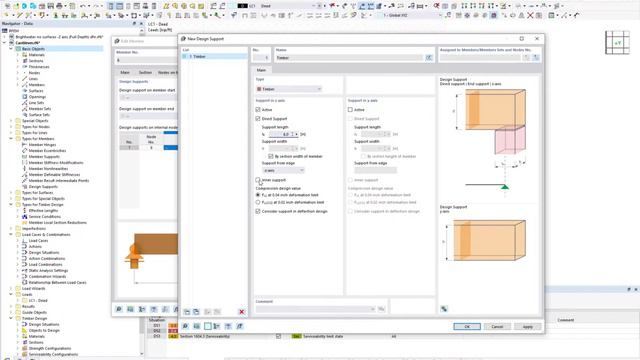The height and width of the screenshot is (360, 640).
Task: Click OK to confirm the design support
Action: tap(467, 327)
